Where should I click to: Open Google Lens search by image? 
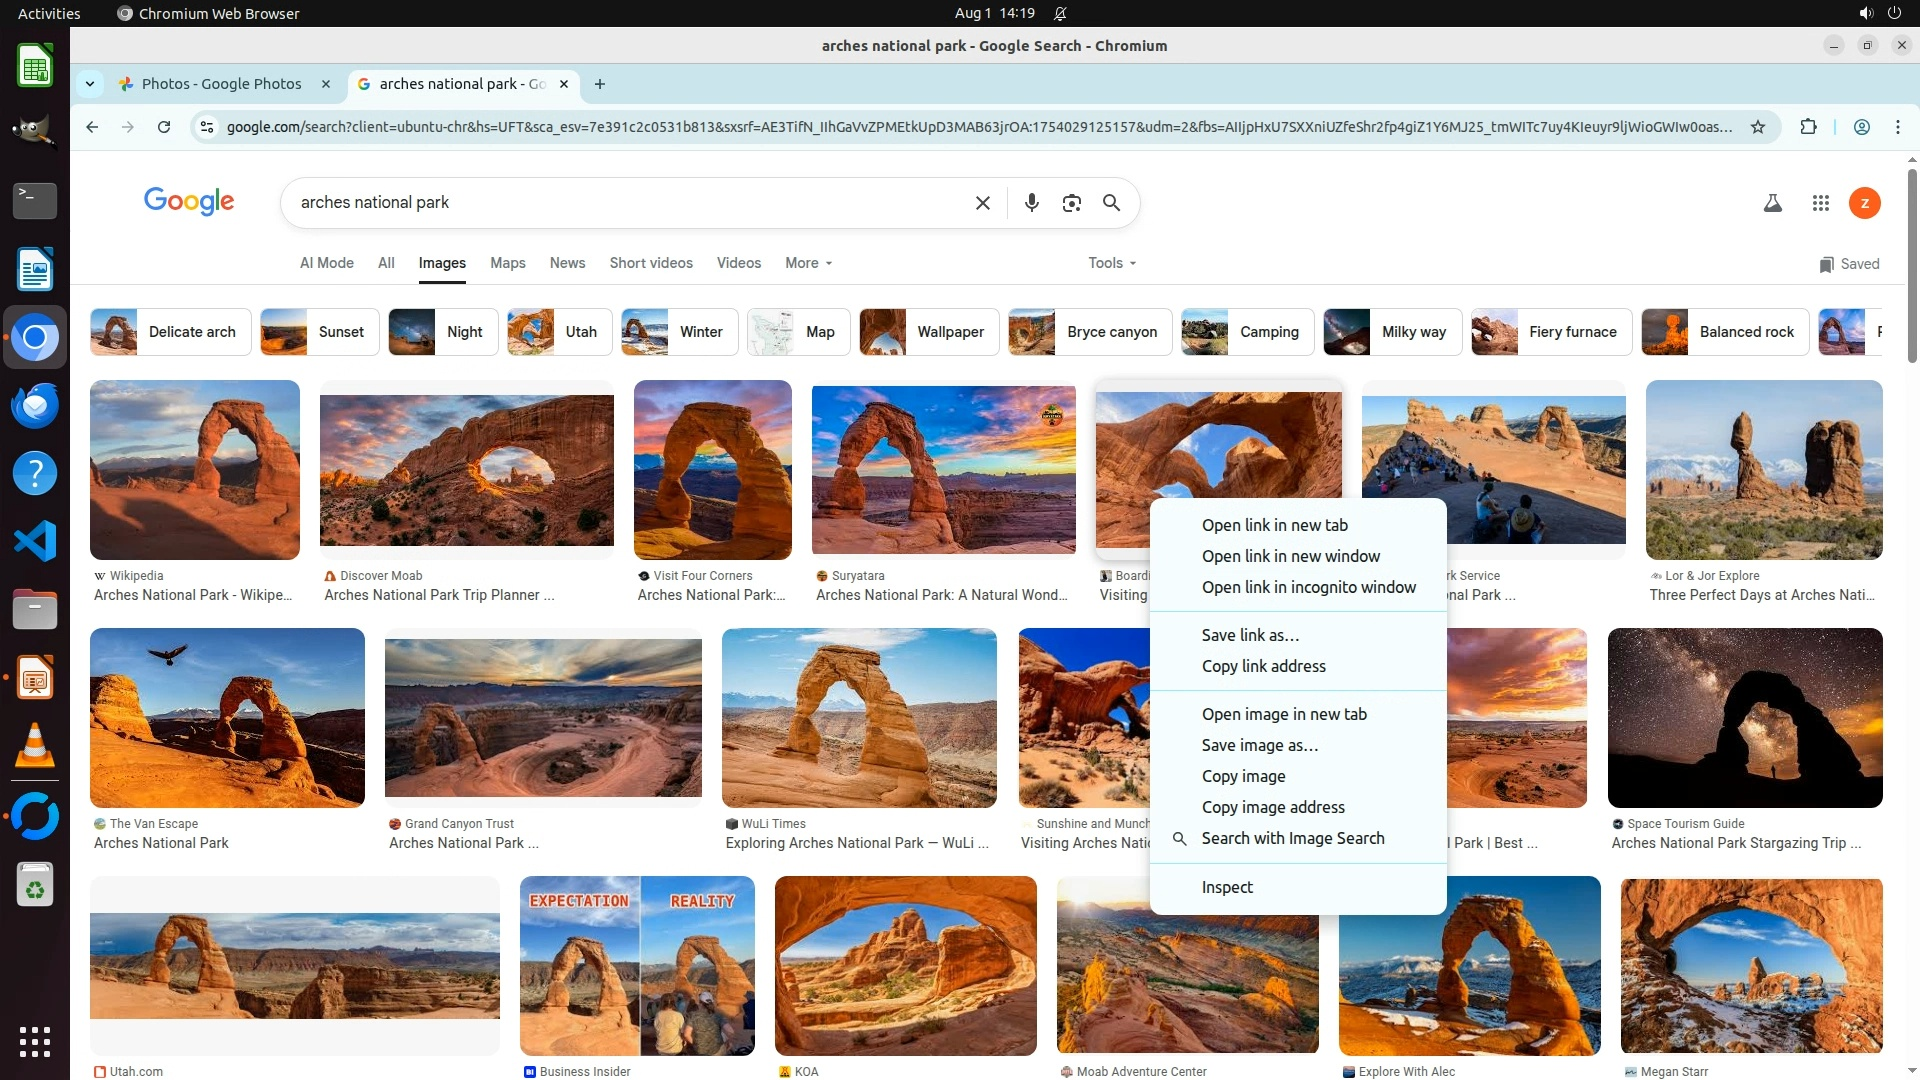[x=1071, y=203]
